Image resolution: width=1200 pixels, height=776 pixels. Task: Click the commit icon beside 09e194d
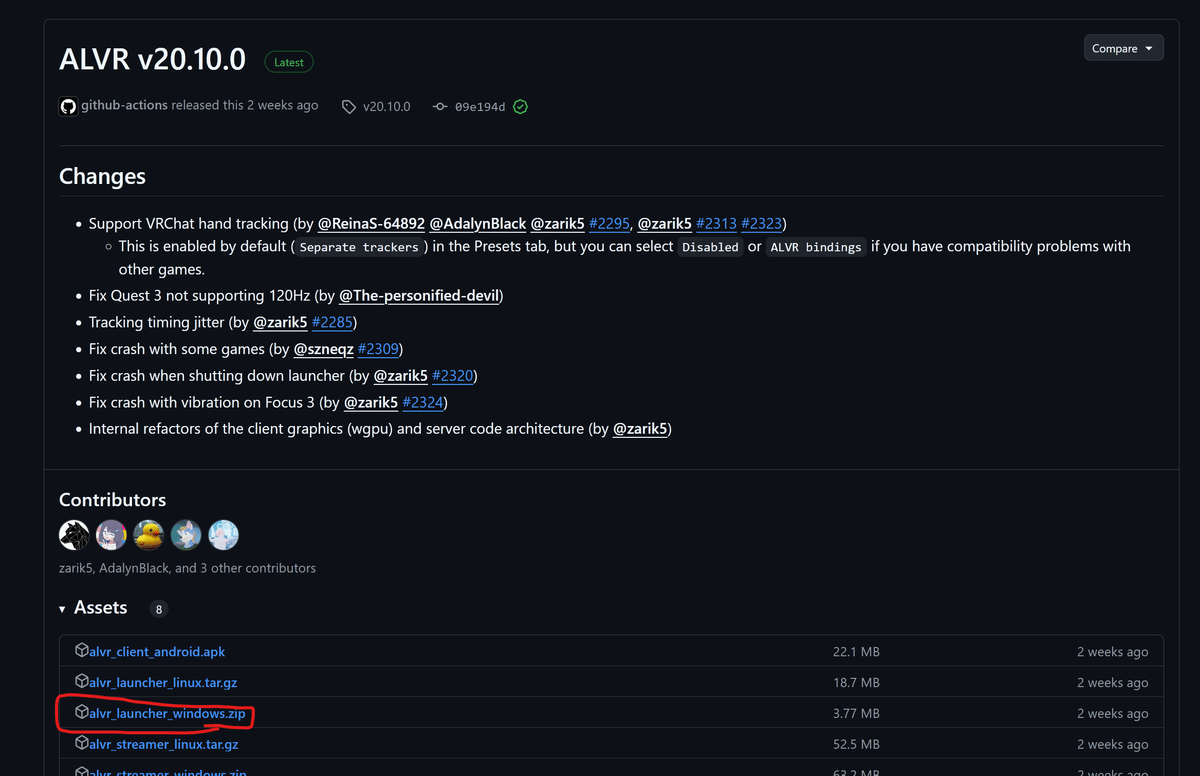tap(440, 106)
